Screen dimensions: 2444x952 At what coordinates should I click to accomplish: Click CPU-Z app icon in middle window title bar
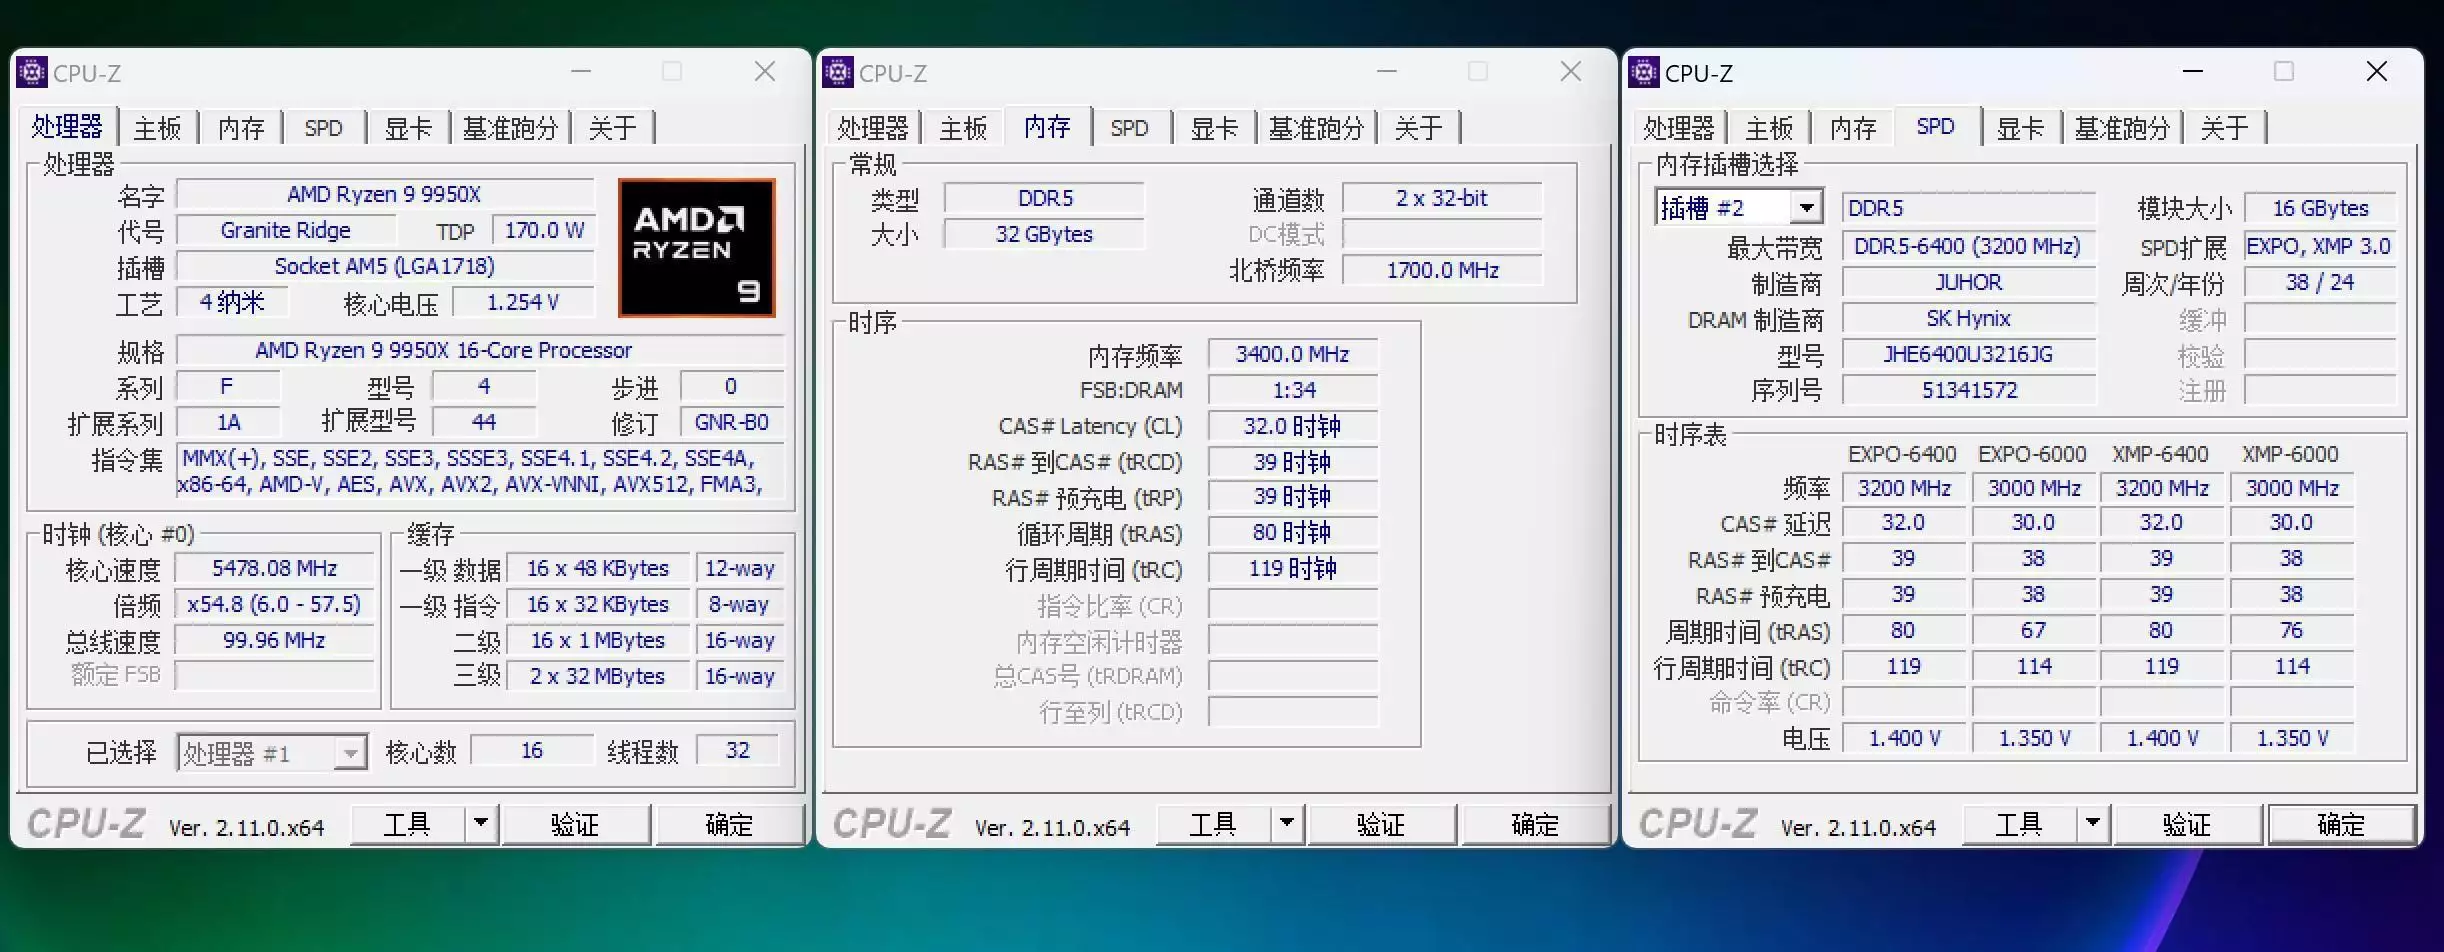pos(838,72)
